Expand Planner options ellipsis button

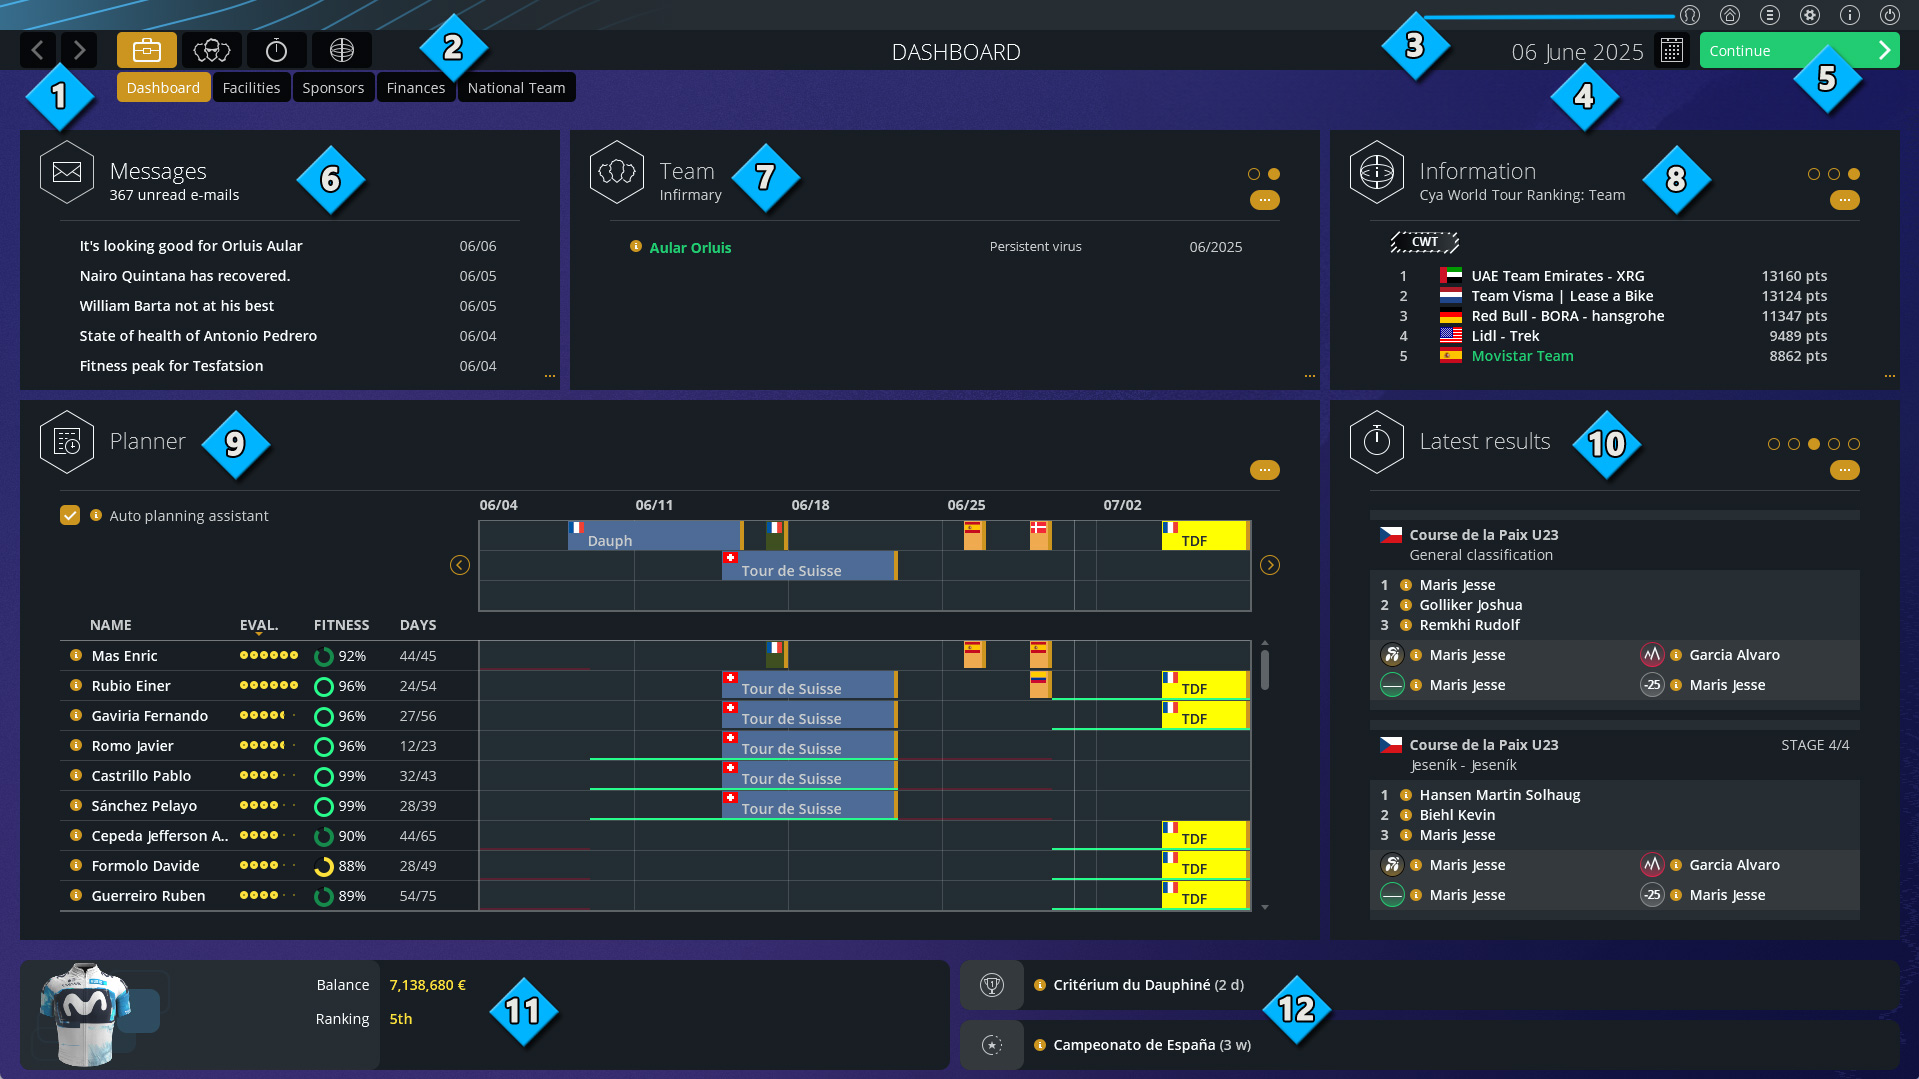click(1265, 470)
